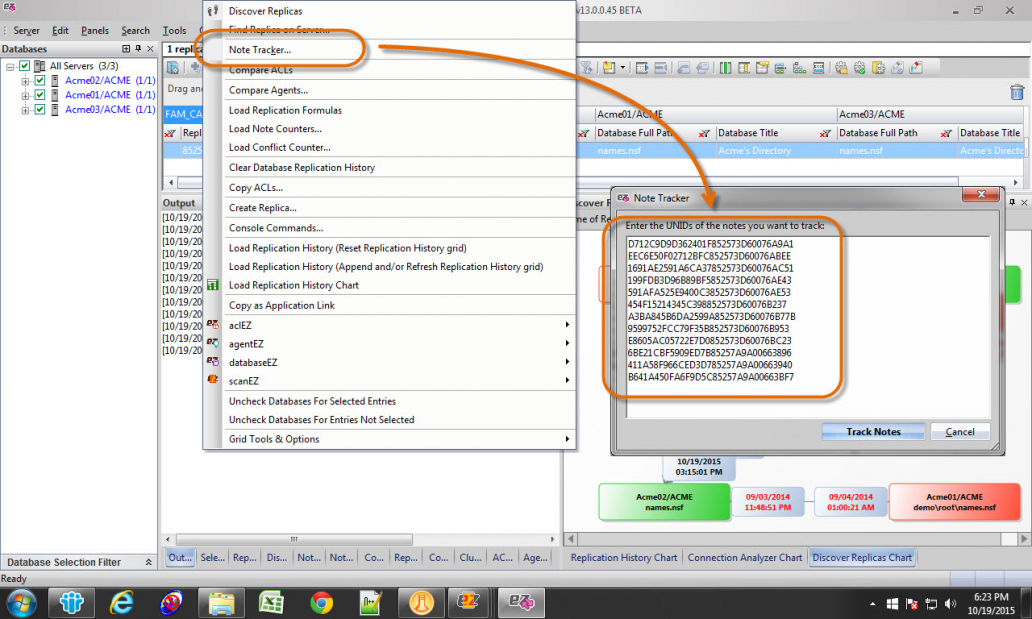
Task: Click the output panel horizontal scrollbar thumb
Action: [294, 539]
